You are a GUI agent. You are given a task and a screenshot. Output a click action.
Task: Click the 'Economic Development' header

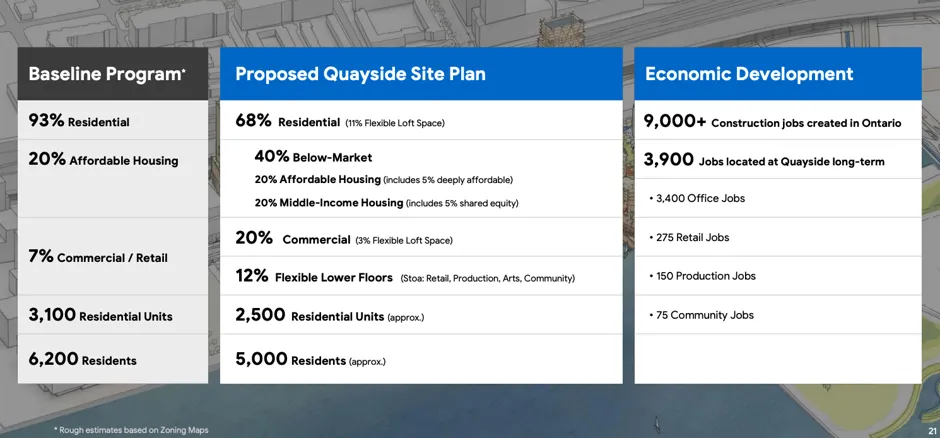778,74
